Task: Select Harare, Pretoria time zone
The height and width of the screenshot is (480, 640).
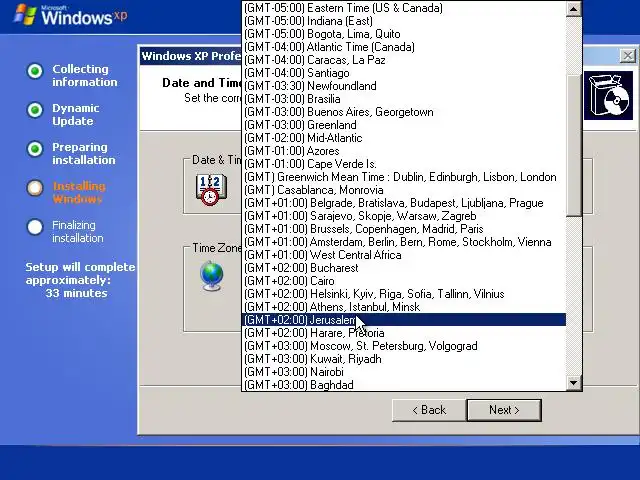Action: 404,333
